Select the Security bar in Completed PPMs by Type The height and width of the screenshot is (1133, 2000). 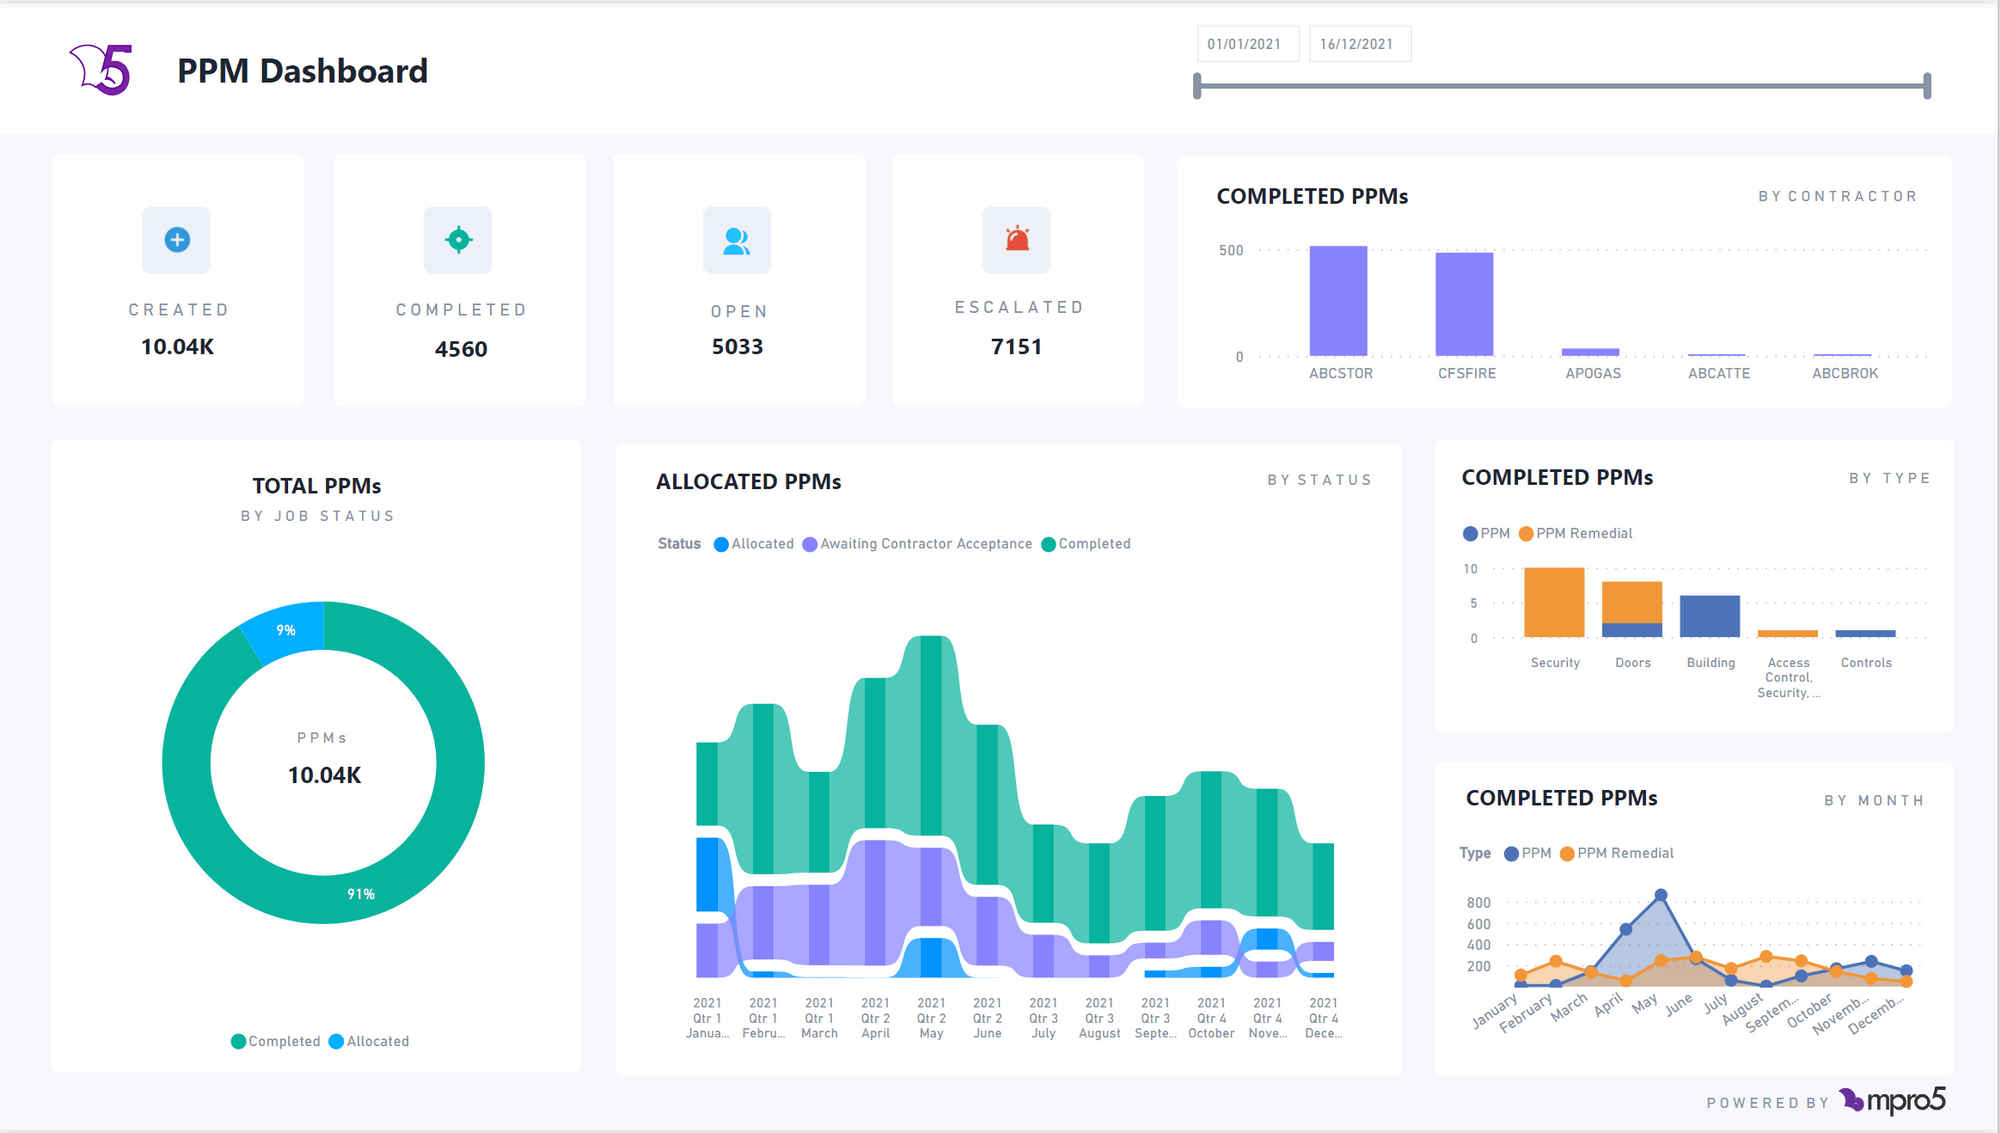[1555, 601]
